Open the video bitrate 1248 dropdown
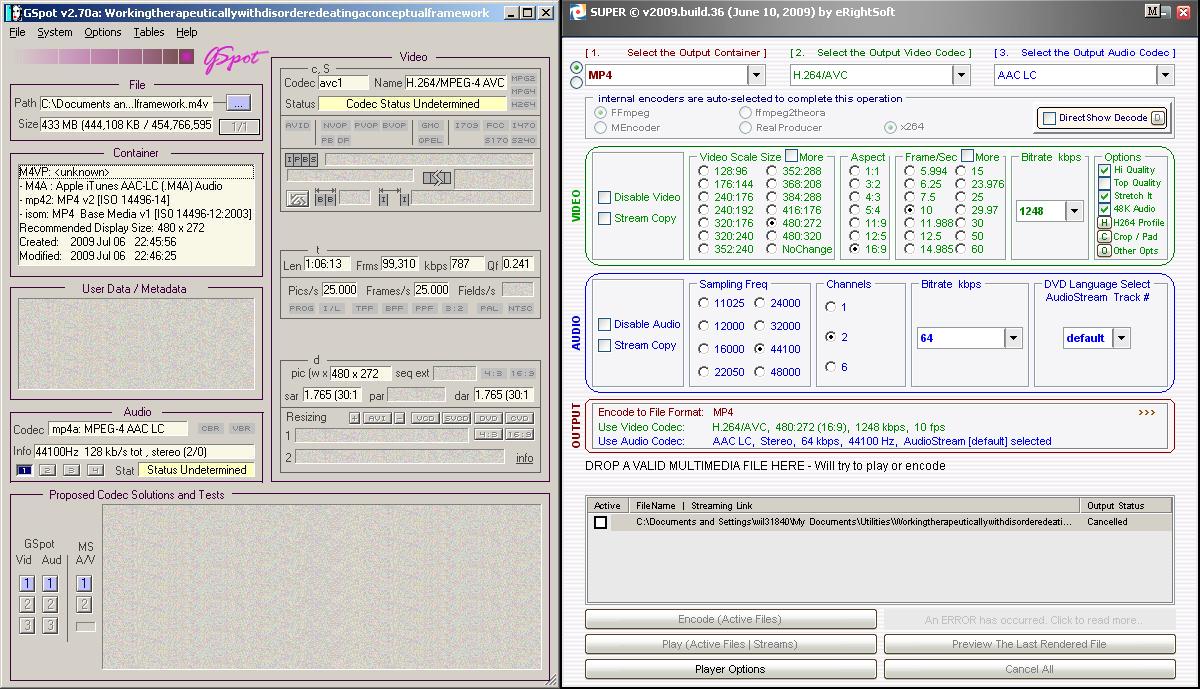 pyautogui.click(x=1075, y=211)
